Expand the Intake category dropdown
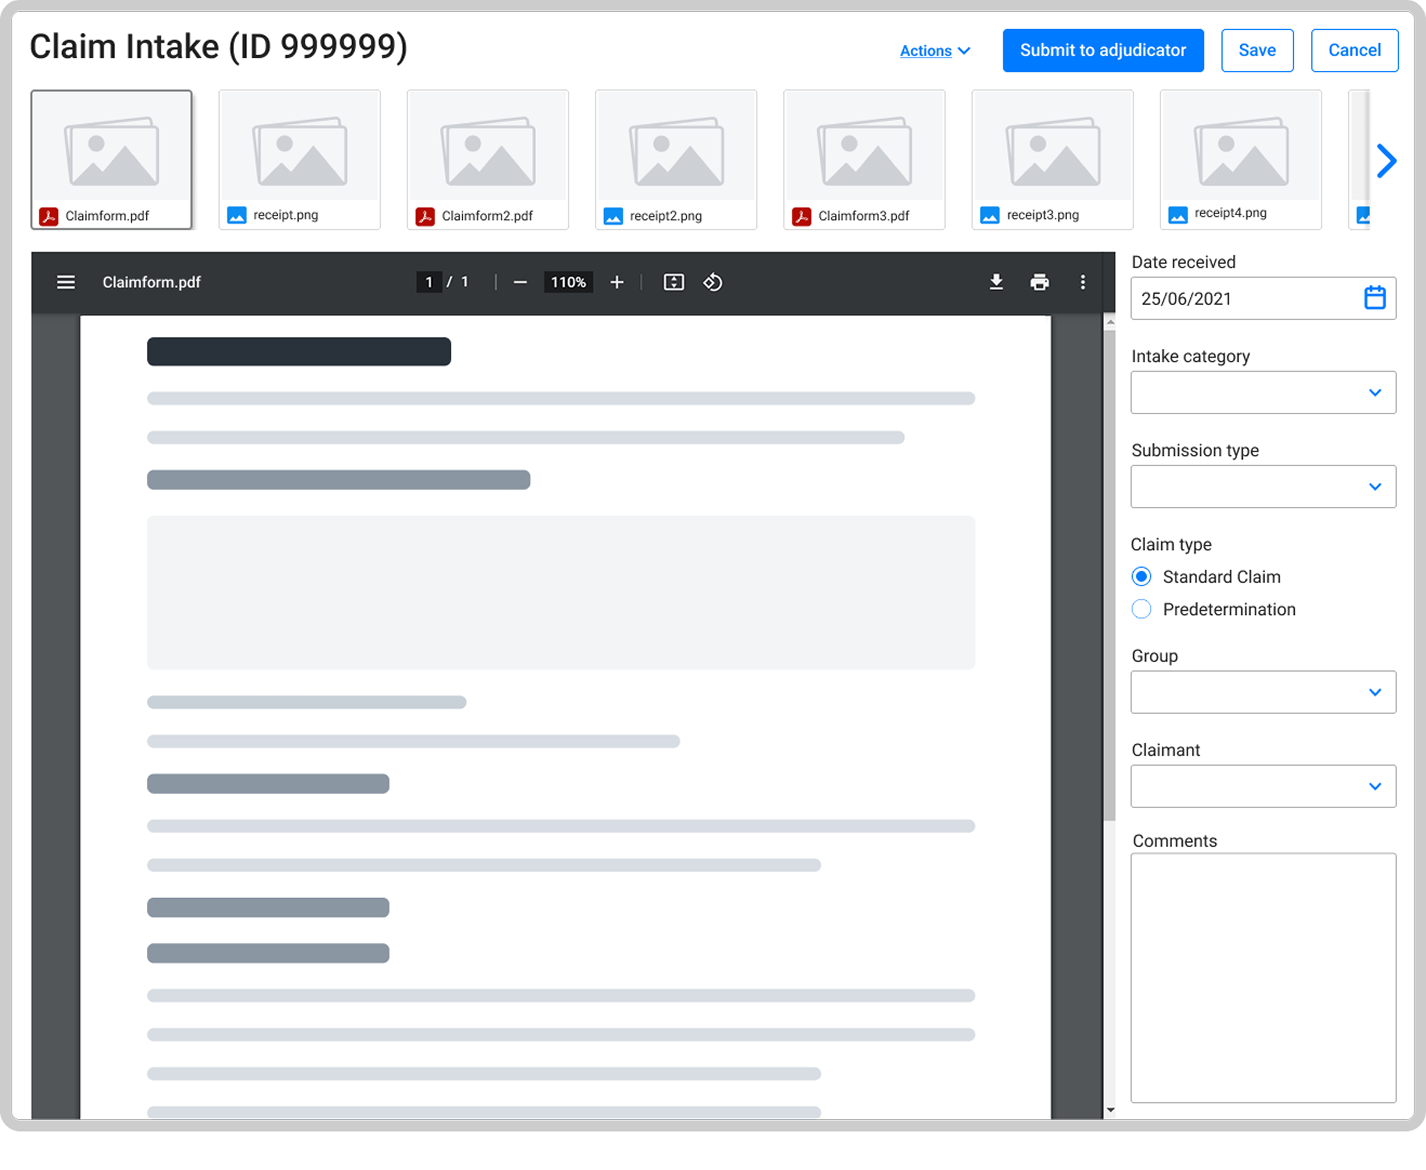The image size is (1426, 1170). click(x=1263, y=393)
